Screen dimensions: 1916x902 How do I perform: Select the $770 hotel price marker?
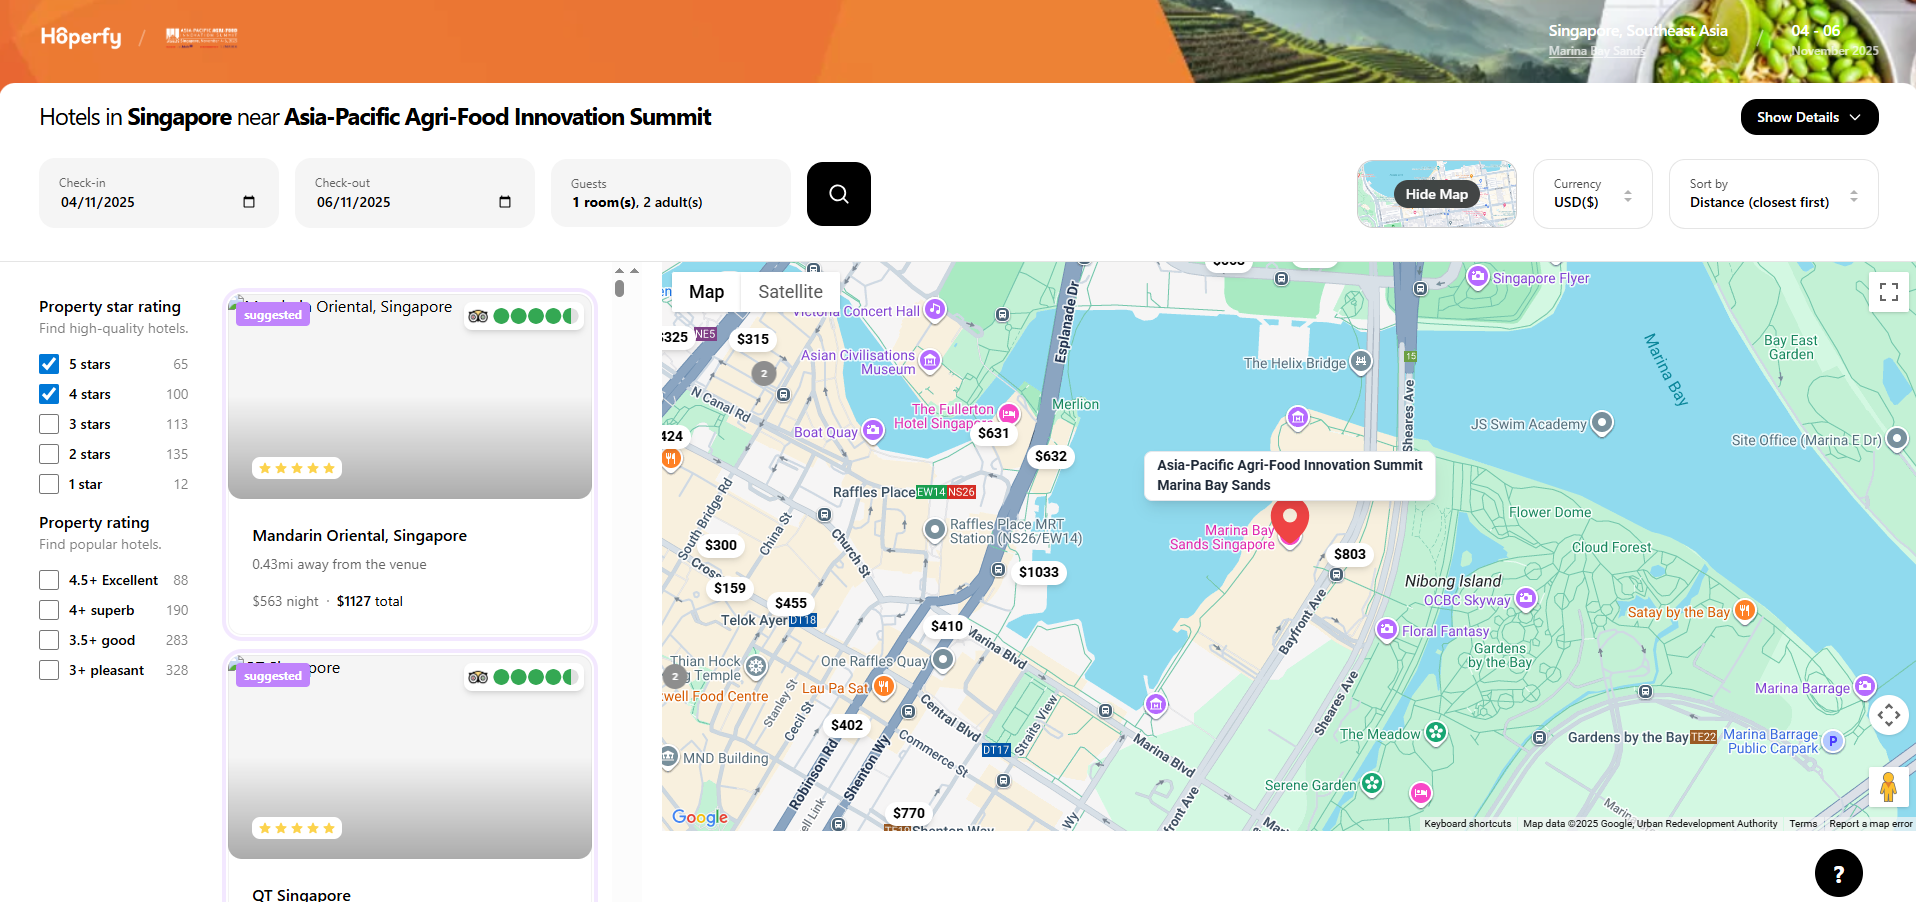pyautogui.click(x=909, y=813)
